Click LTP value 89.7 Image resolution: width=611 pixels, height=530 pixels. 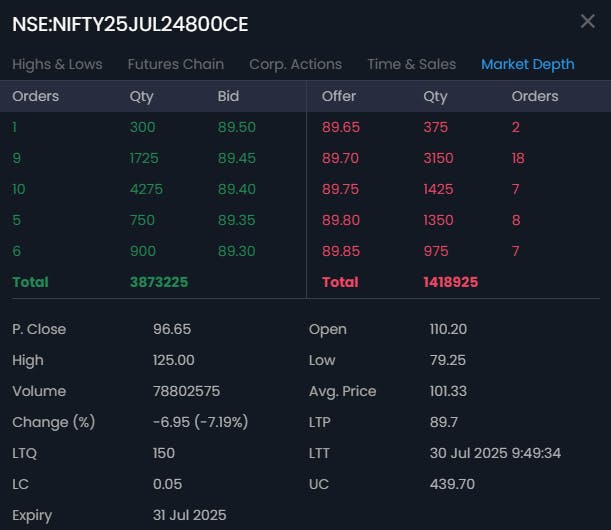[444, 422]
